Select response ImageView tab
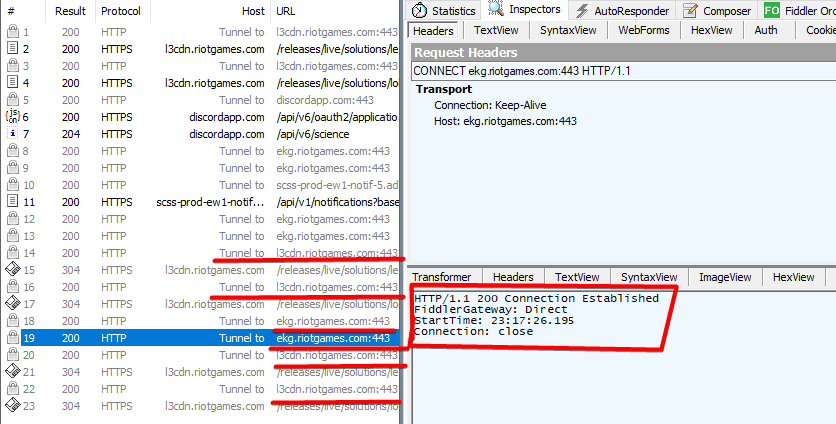836x424 pixels. pos(725,277)
